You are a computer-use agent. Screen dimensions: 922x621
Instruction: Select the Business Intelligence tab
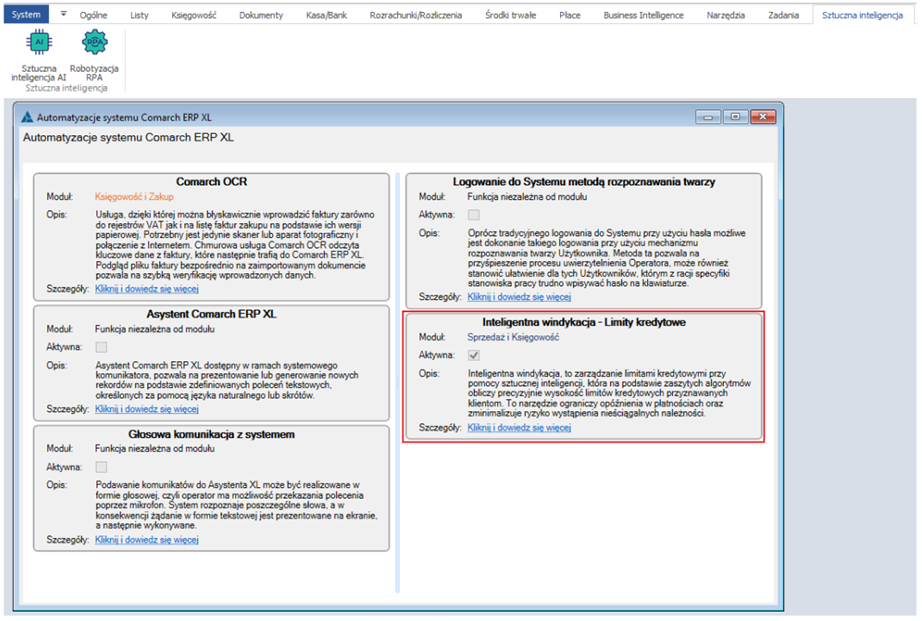[x=643, y=15]
